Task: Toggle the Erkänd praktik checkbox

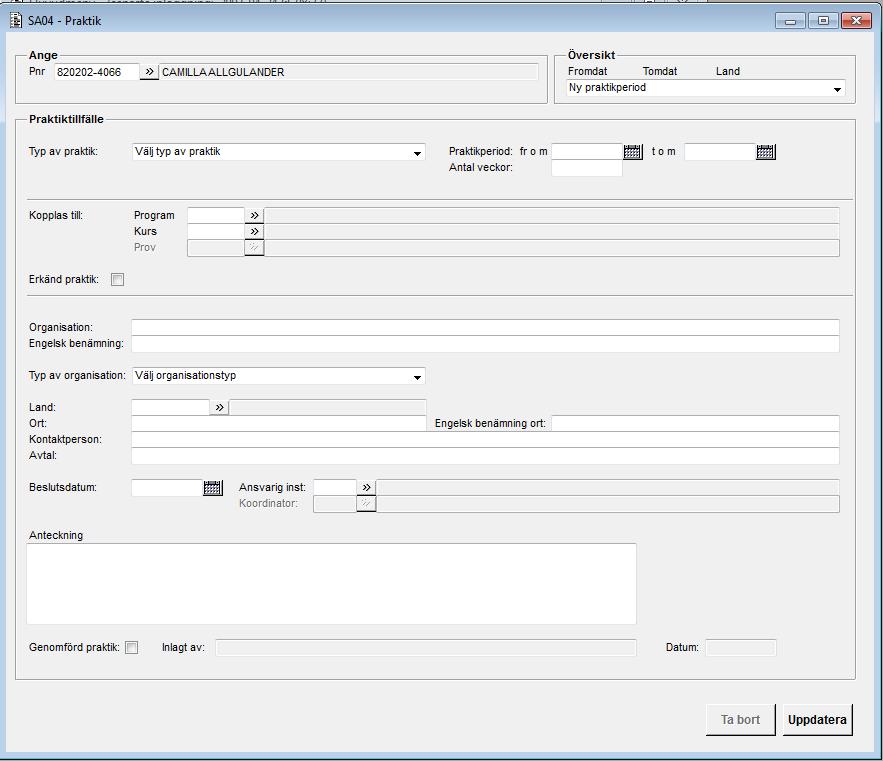Action: (x=117, y=279)
